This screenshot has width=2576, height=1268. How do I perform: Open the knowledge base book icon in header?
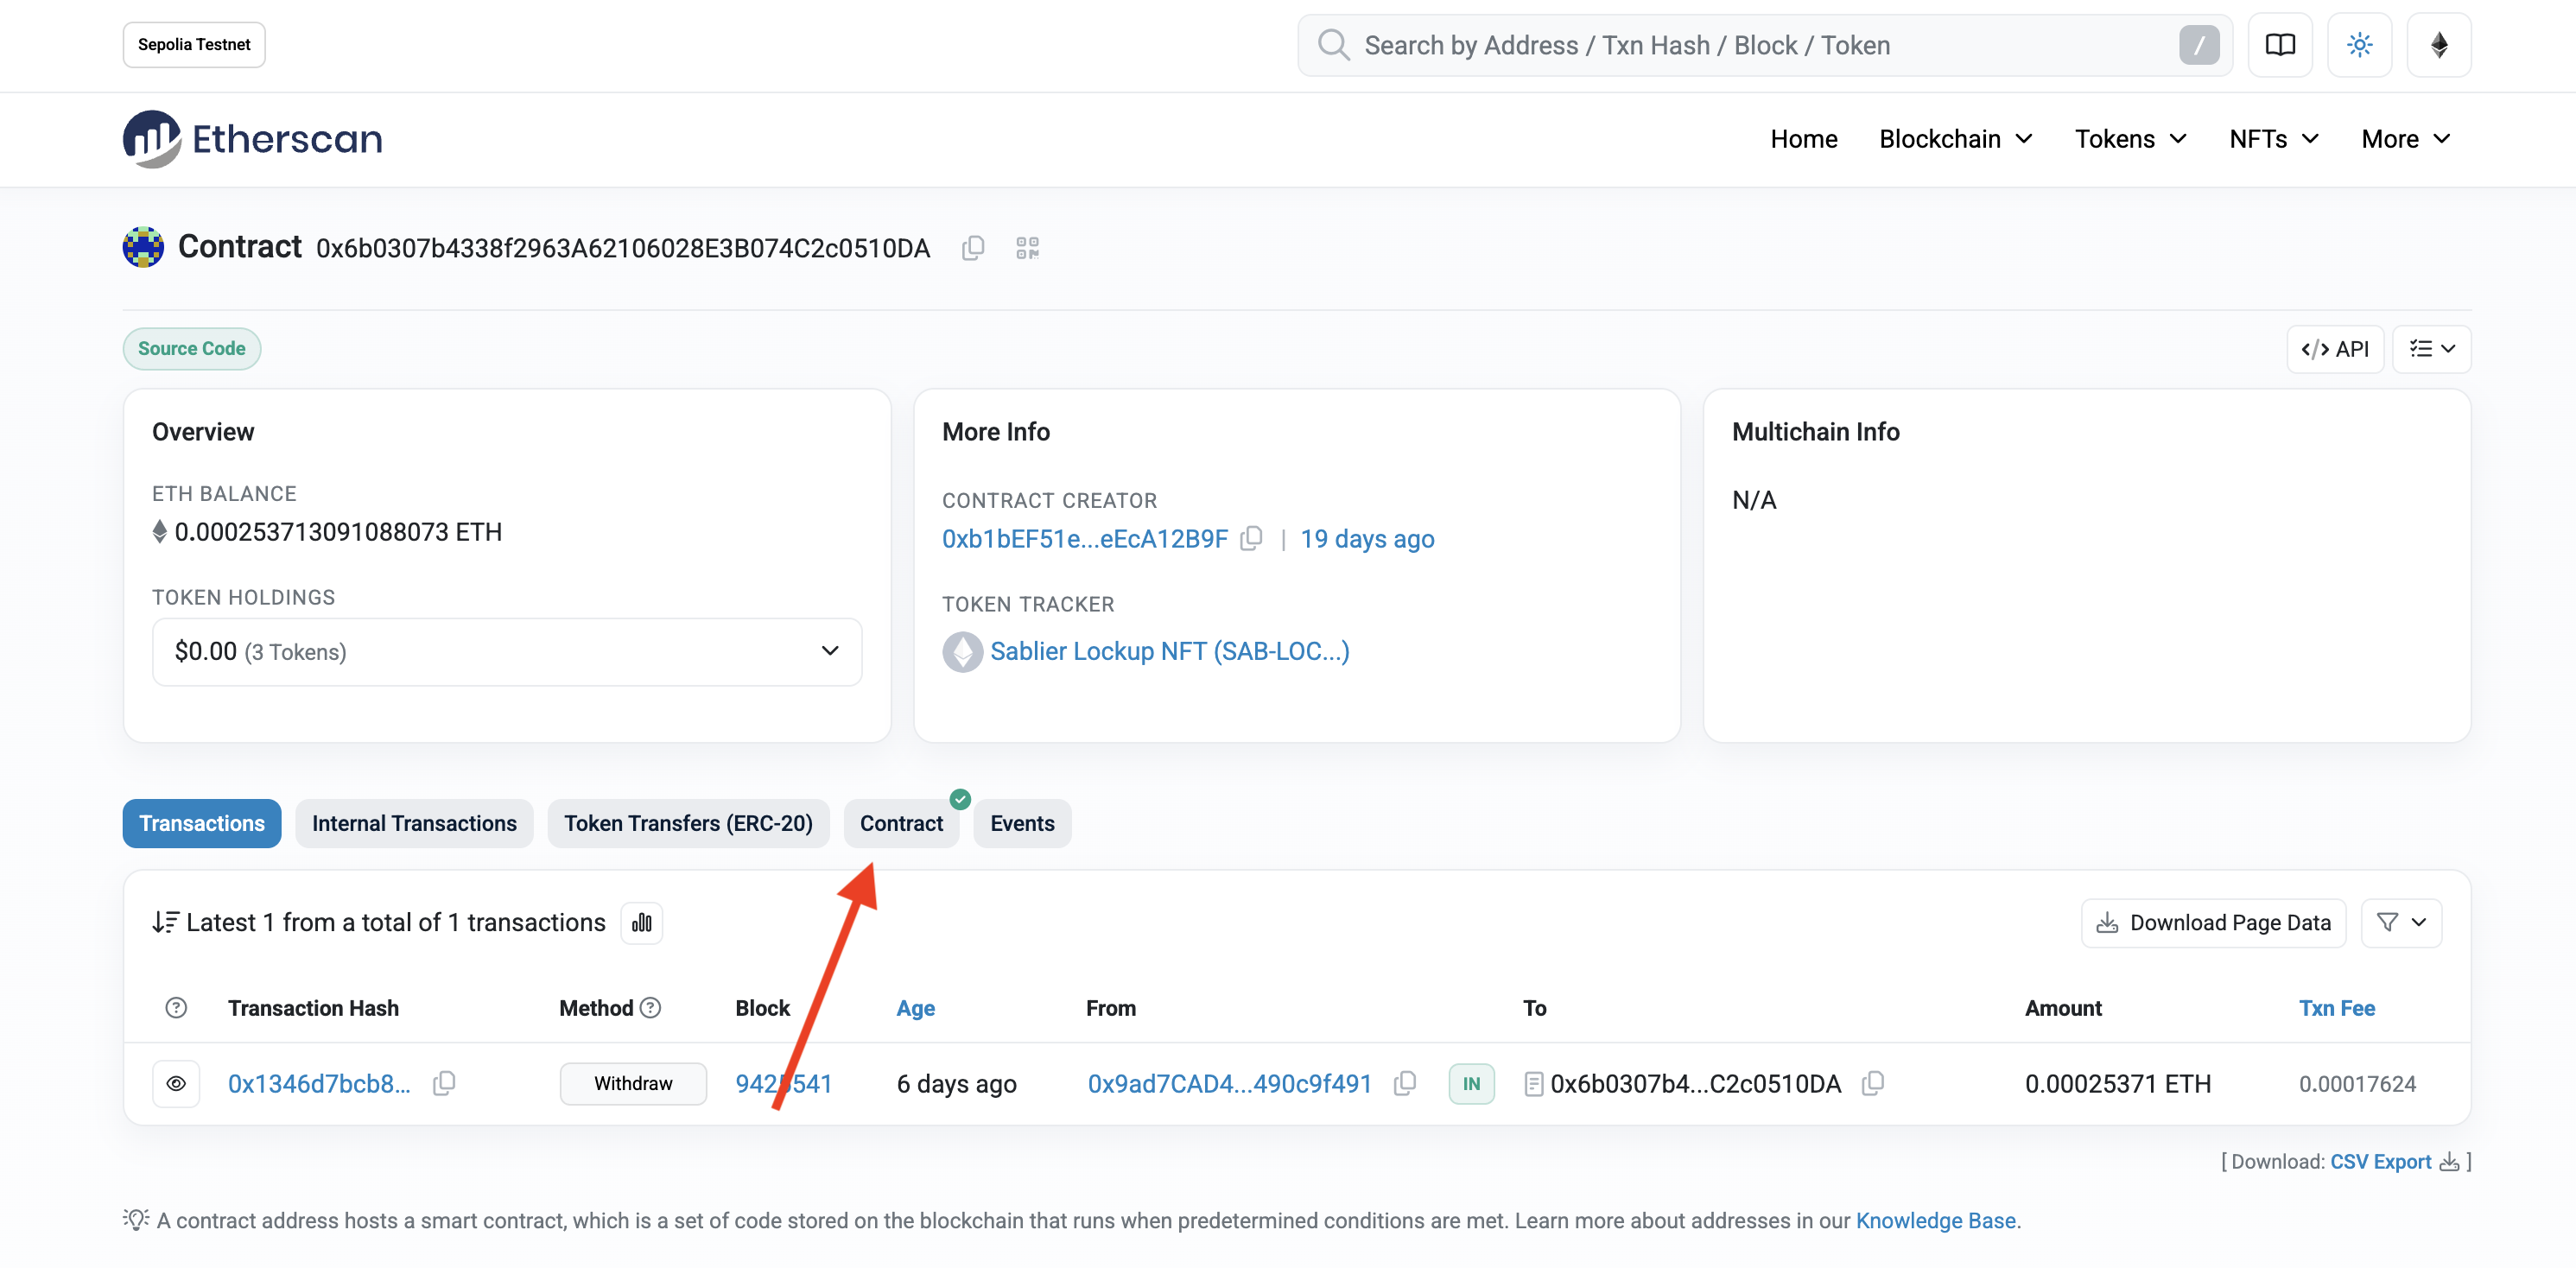click(x=2280, y=44)
